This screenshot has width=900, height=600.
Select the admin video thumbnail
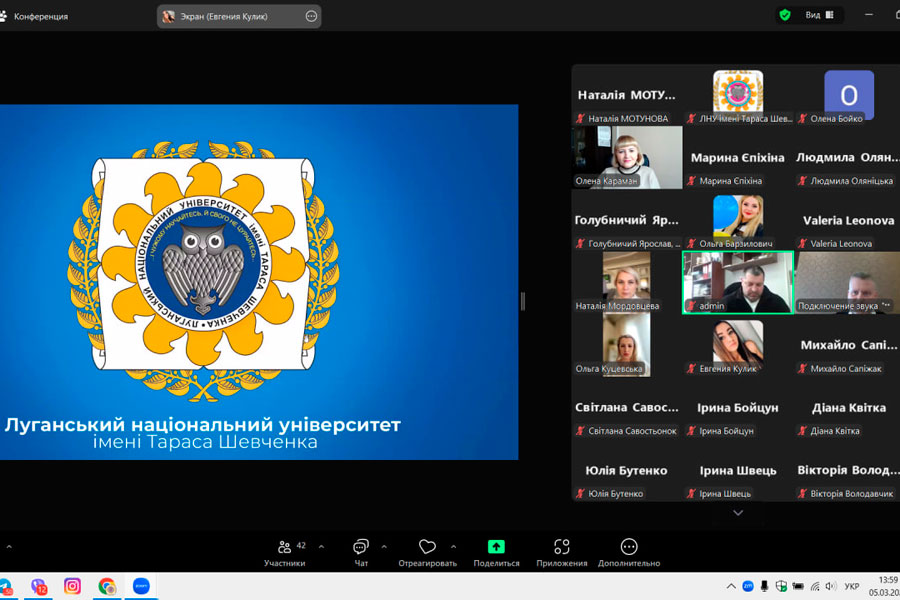[x=737, y=282]
